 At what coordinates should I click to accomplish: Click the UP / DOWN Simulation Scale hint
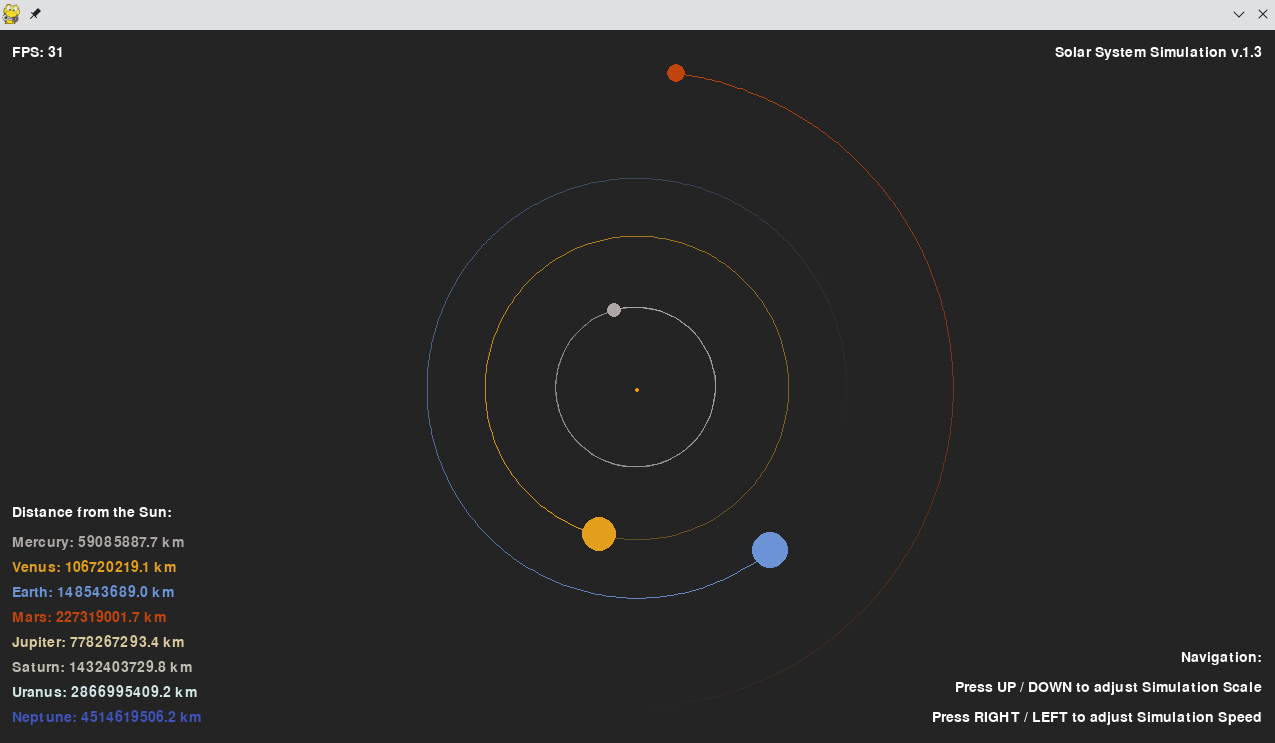click(x=1108, y=687)
